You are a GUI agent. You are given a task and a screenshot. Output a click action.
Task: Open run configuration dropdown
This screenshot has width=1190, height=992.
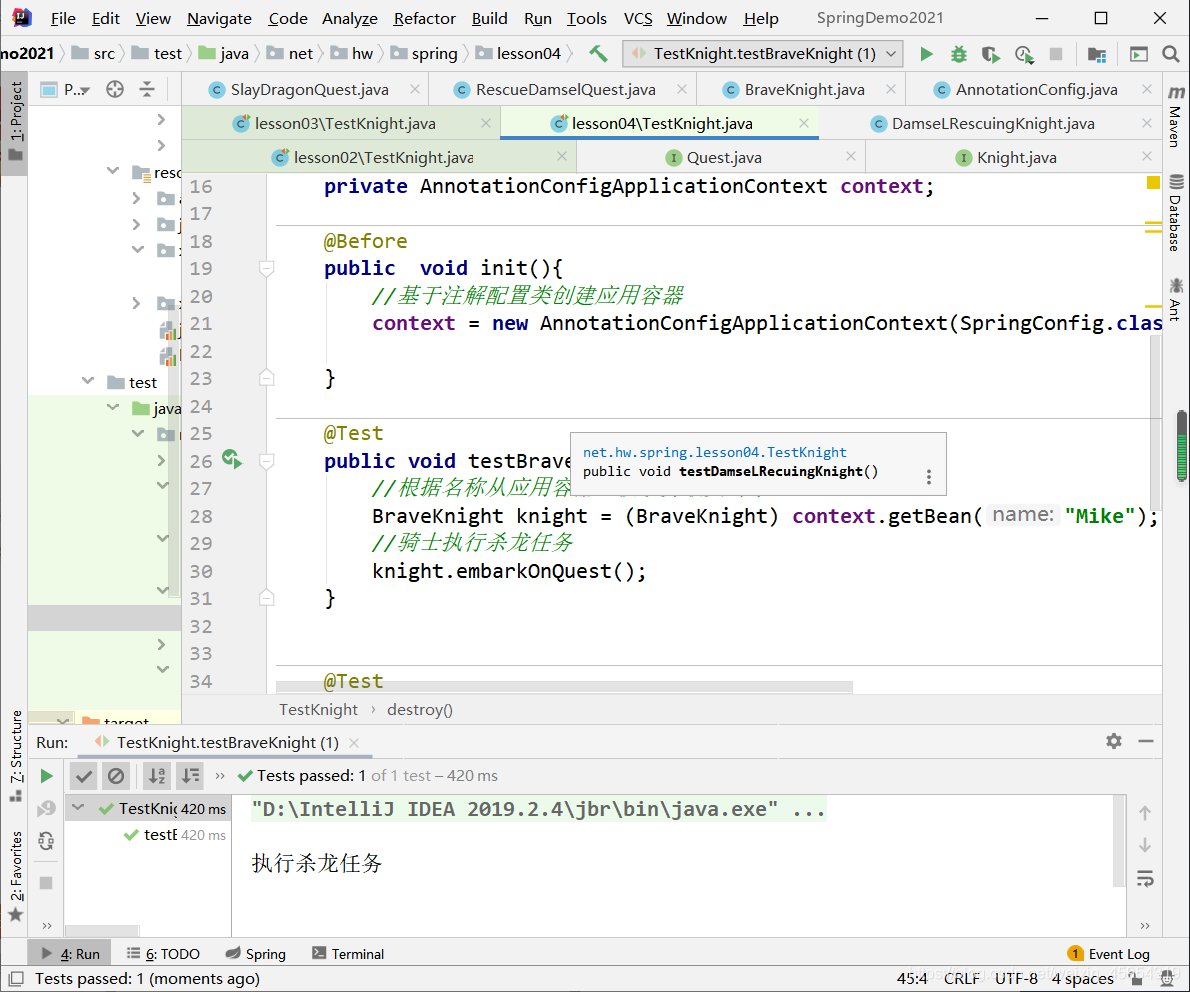(892, 54)
